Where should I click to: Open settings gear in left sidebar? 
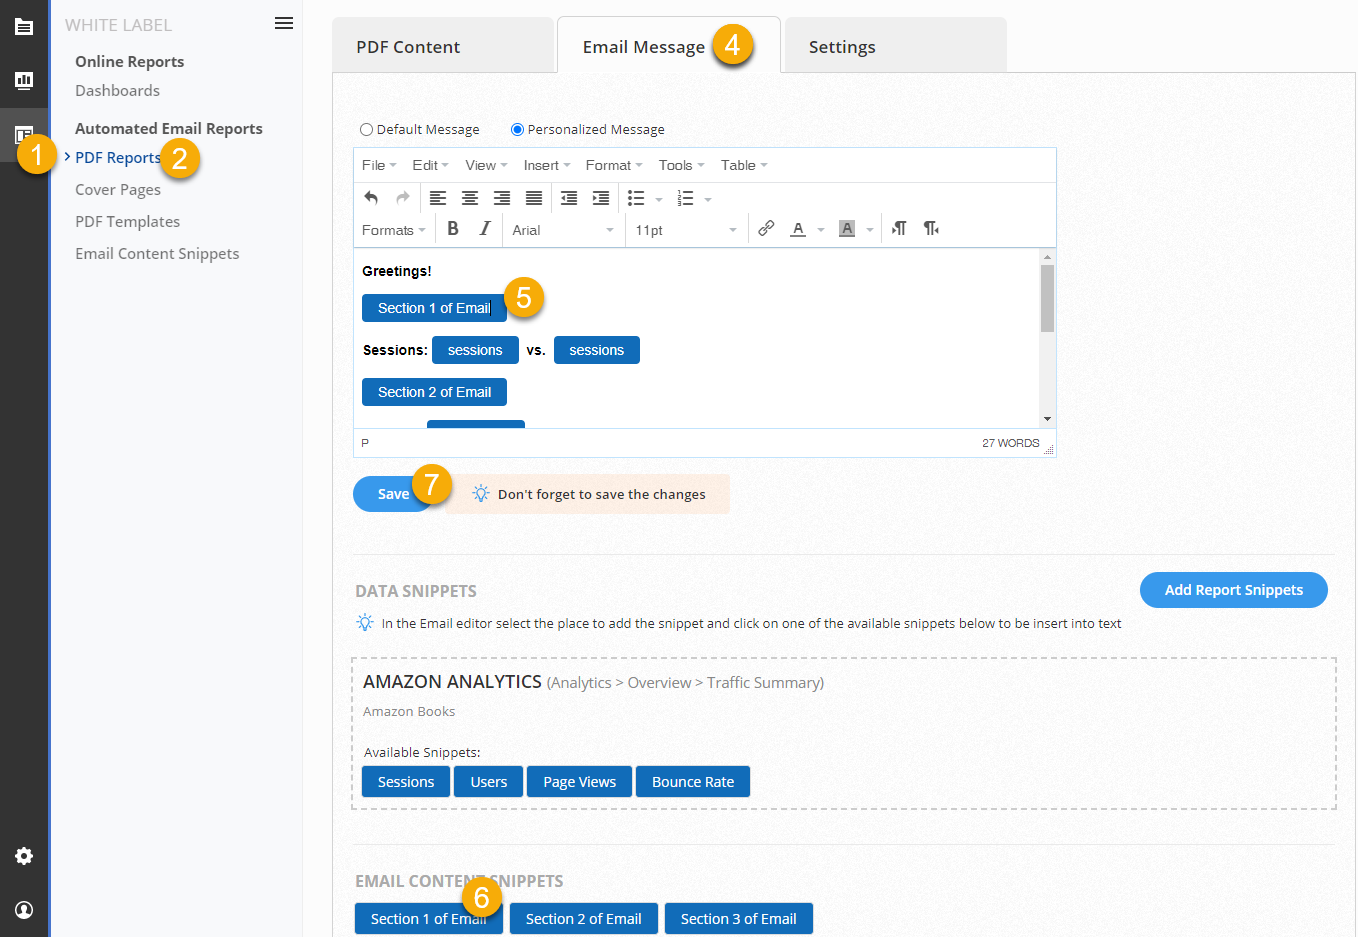click(24, 856)
